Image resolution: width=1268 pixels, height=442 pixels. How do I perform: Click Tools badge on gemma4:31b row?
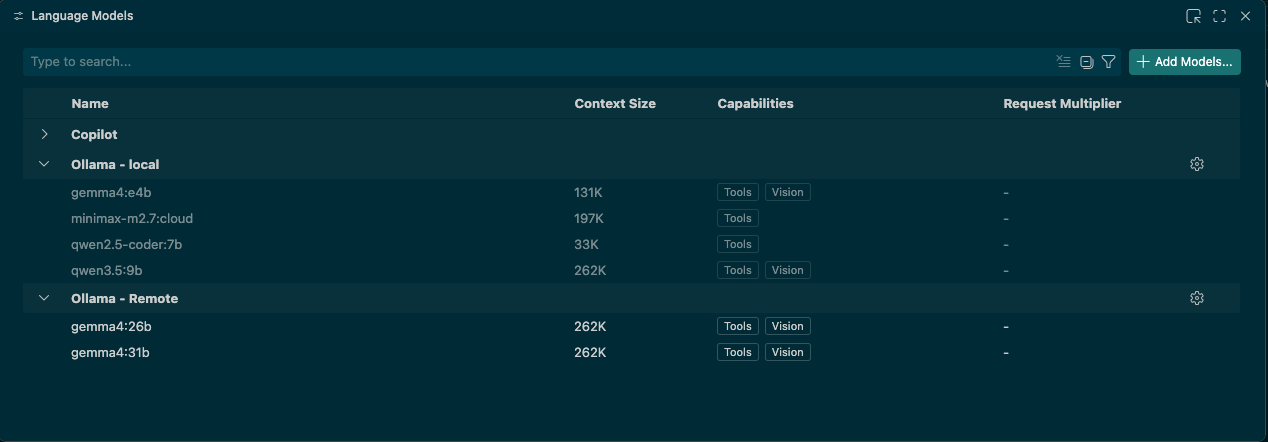(738, 352)
